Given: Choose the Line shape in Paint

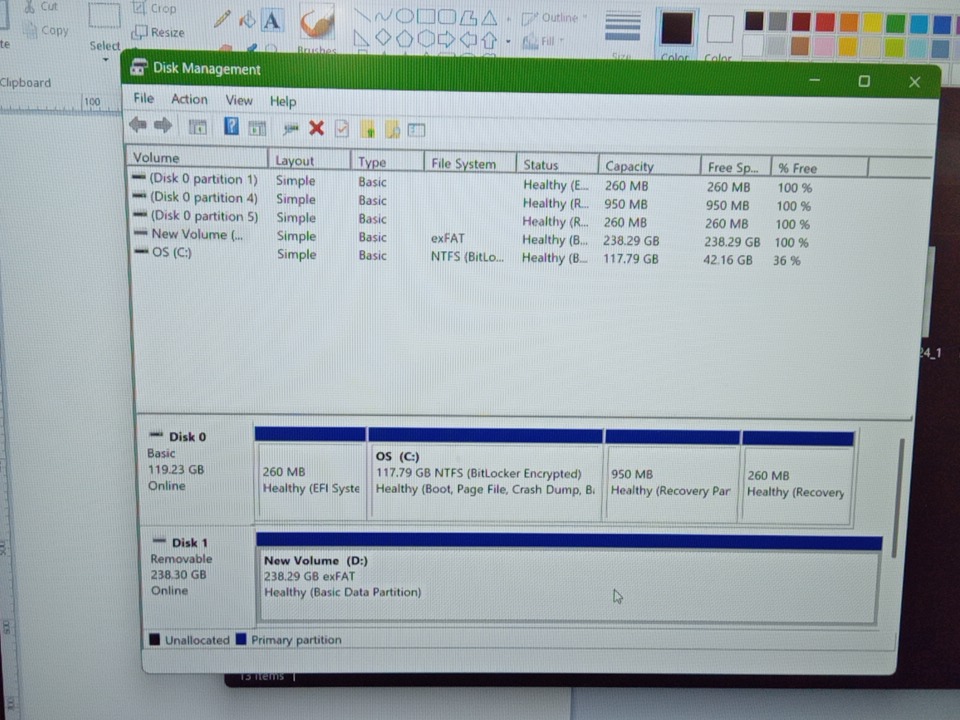Looking at the screenshot, I should pyautogui.click(x=362, y=17).
